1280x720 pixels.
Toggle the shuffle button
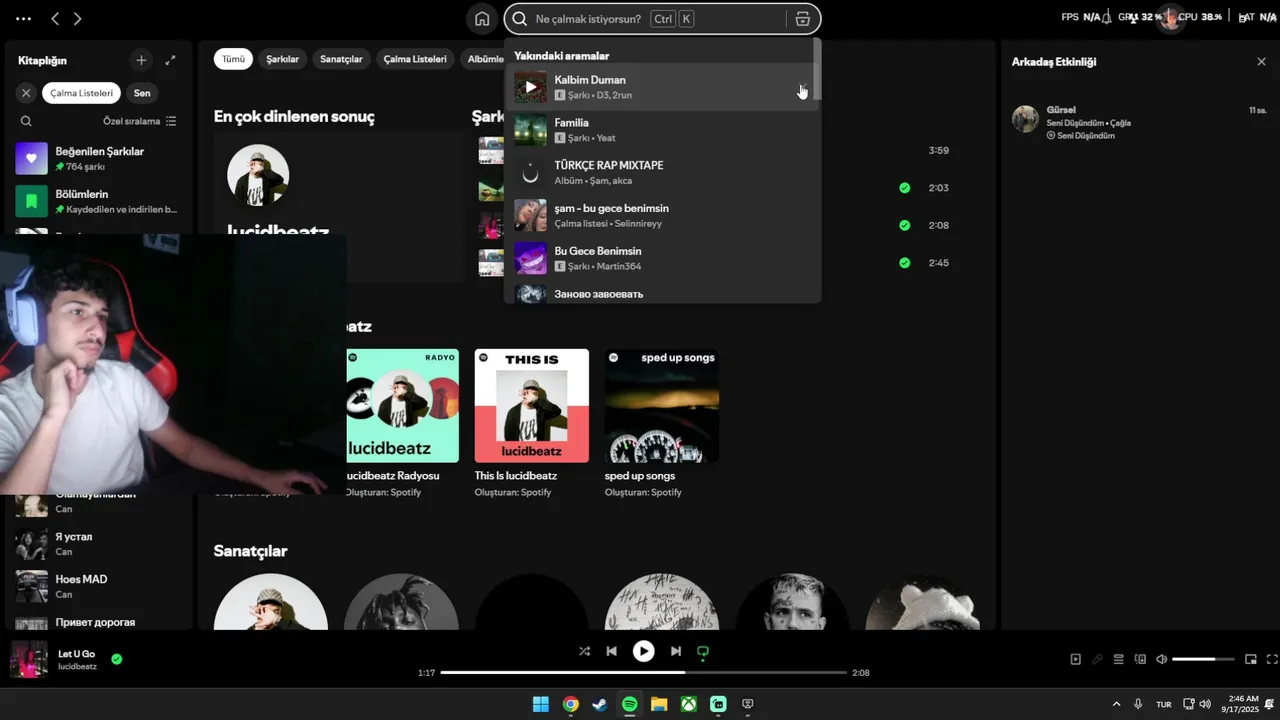(584, 651)
